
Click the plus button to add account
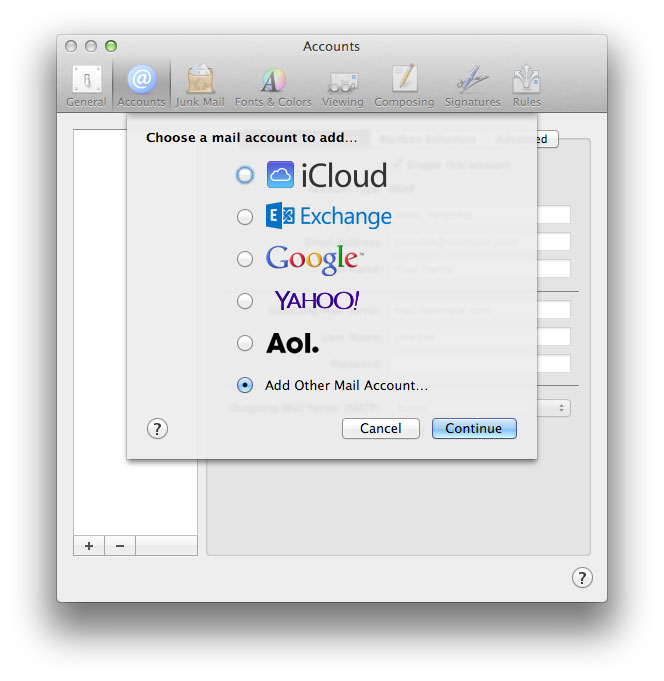tap(89, 545)
